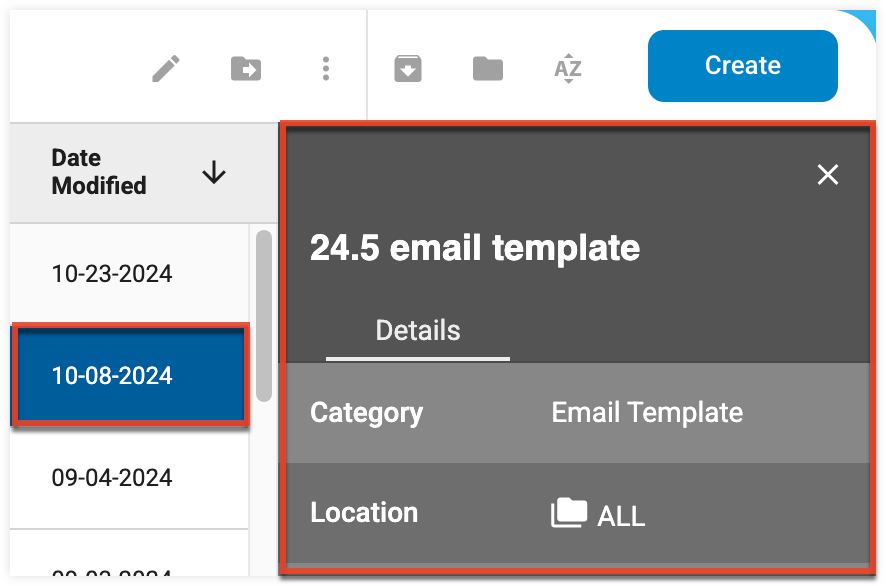Click the 24.5 email template title

pyautogui.click(x=475, y=248)
